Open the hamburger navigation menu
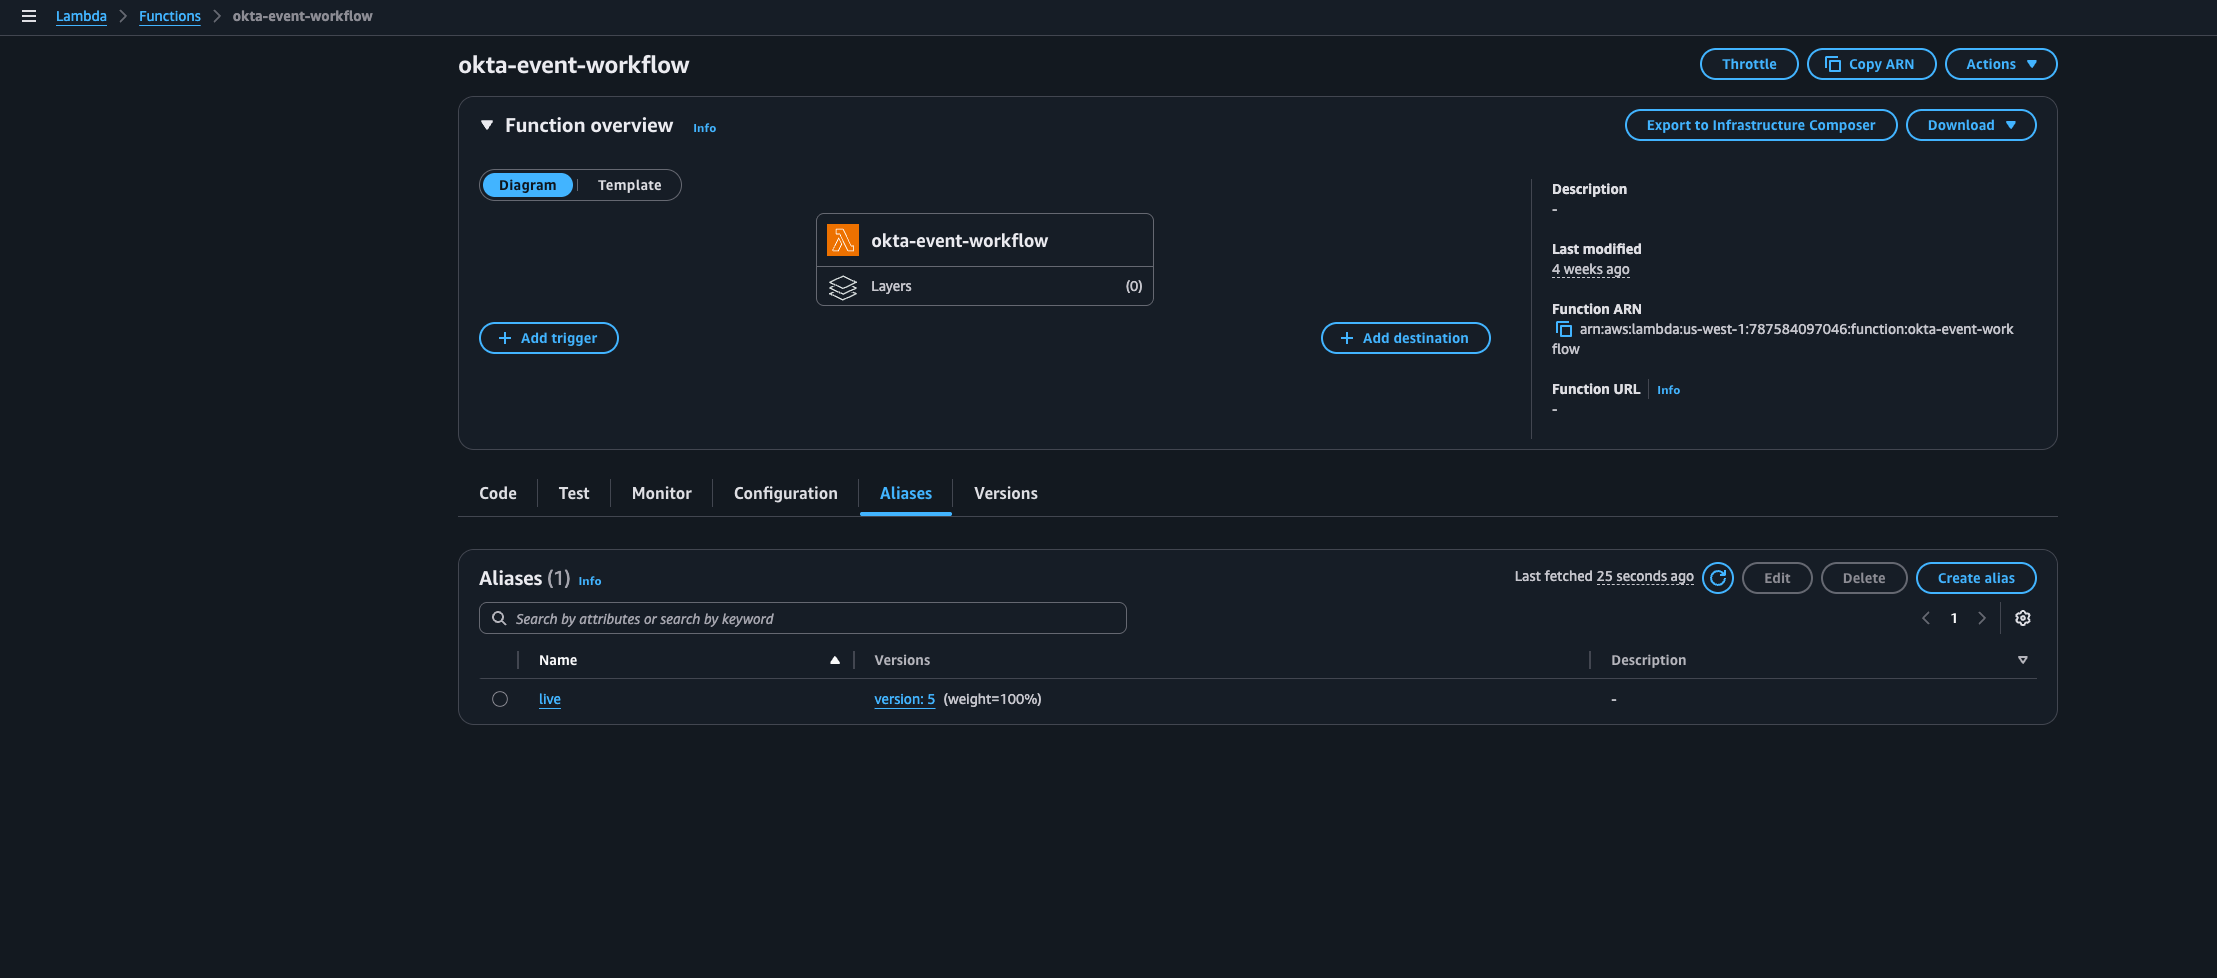The image size is (2217, 978). click(x=29, y=16)
